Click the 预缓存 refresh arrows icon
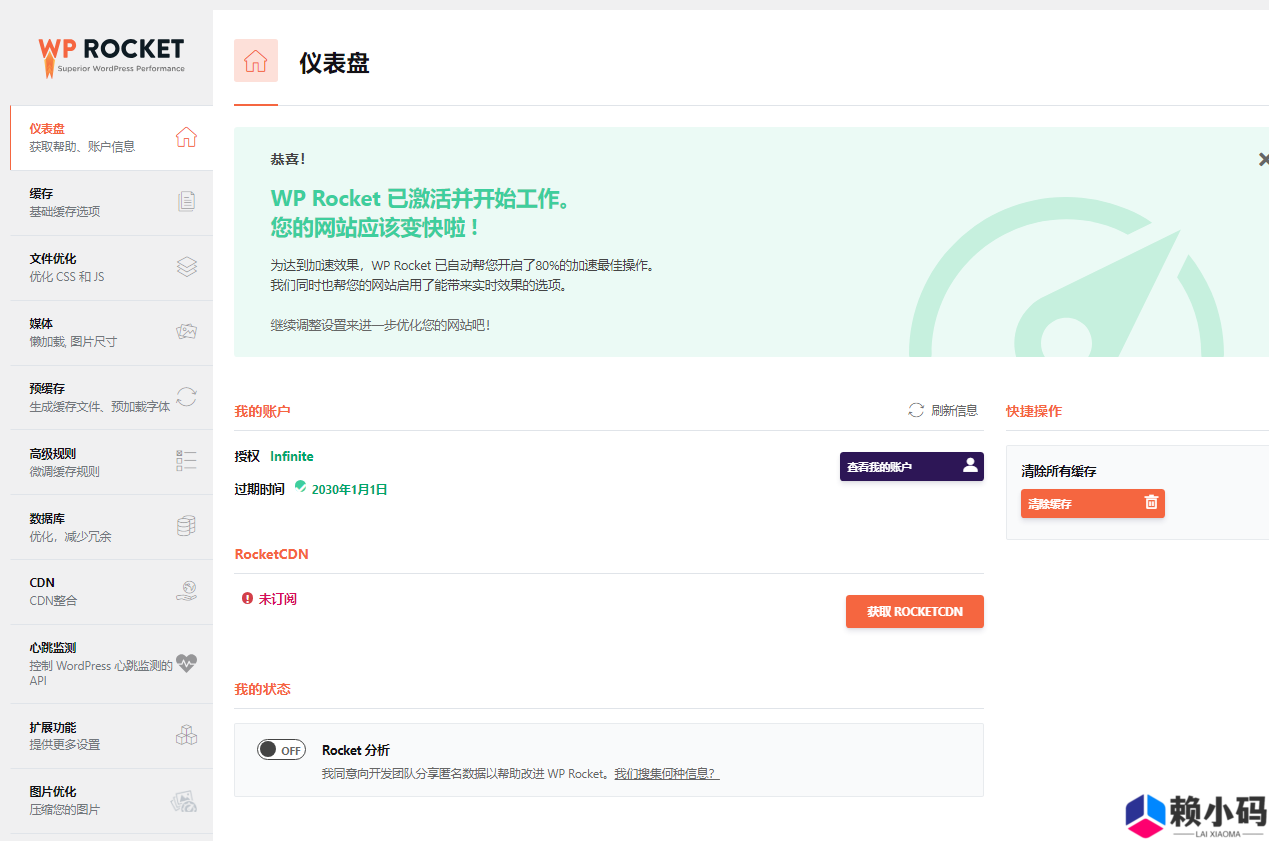 (x=186, y=397)
